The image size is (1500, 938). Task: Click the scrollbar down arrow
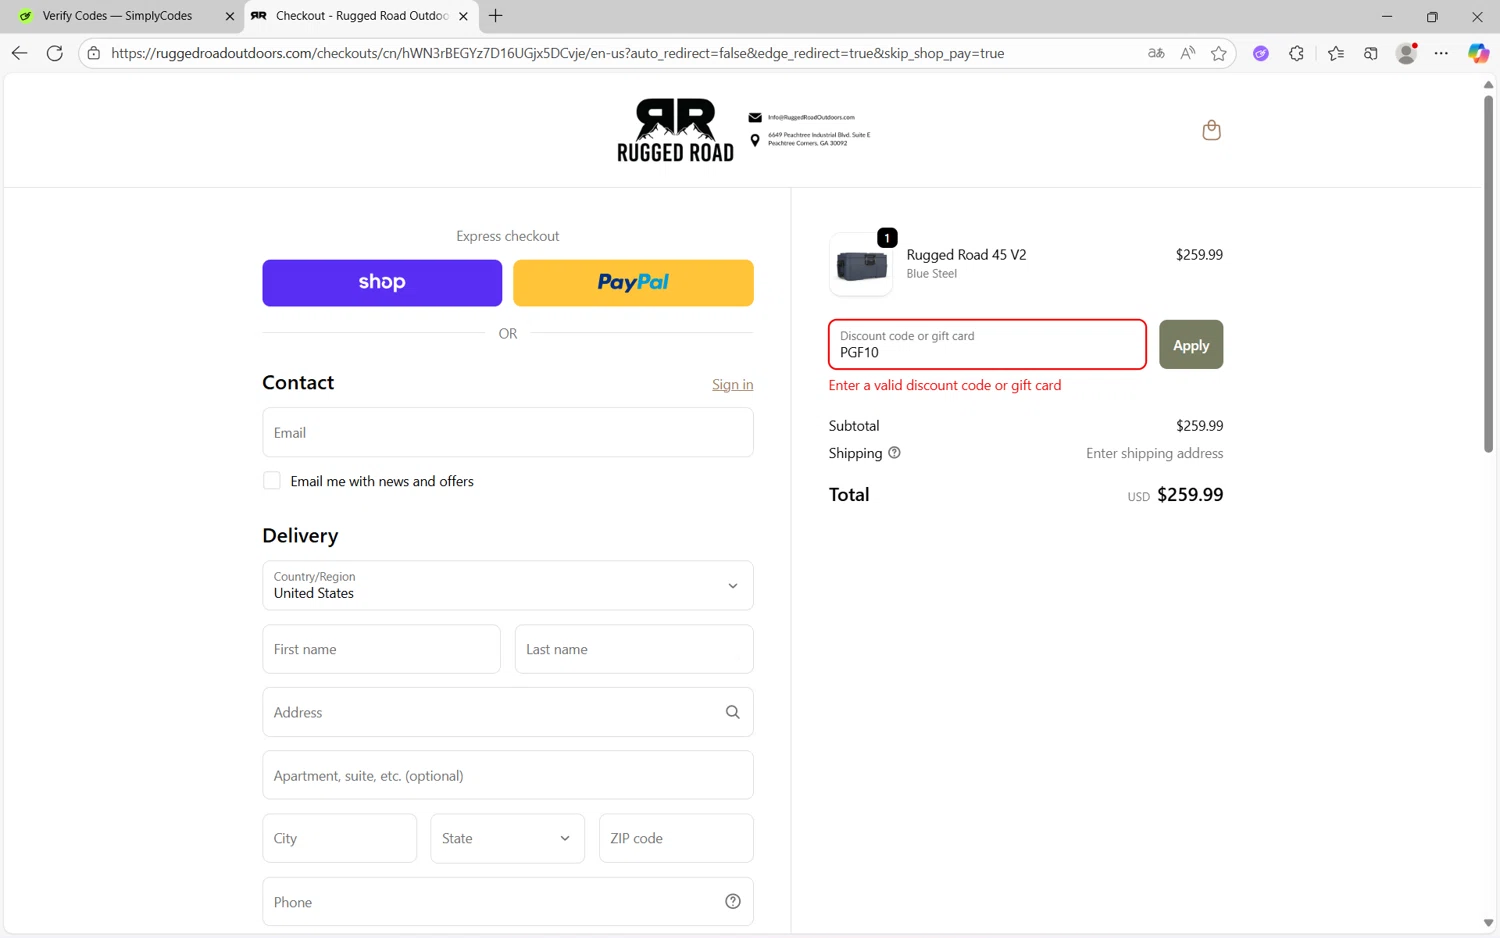coord(1488,923)
